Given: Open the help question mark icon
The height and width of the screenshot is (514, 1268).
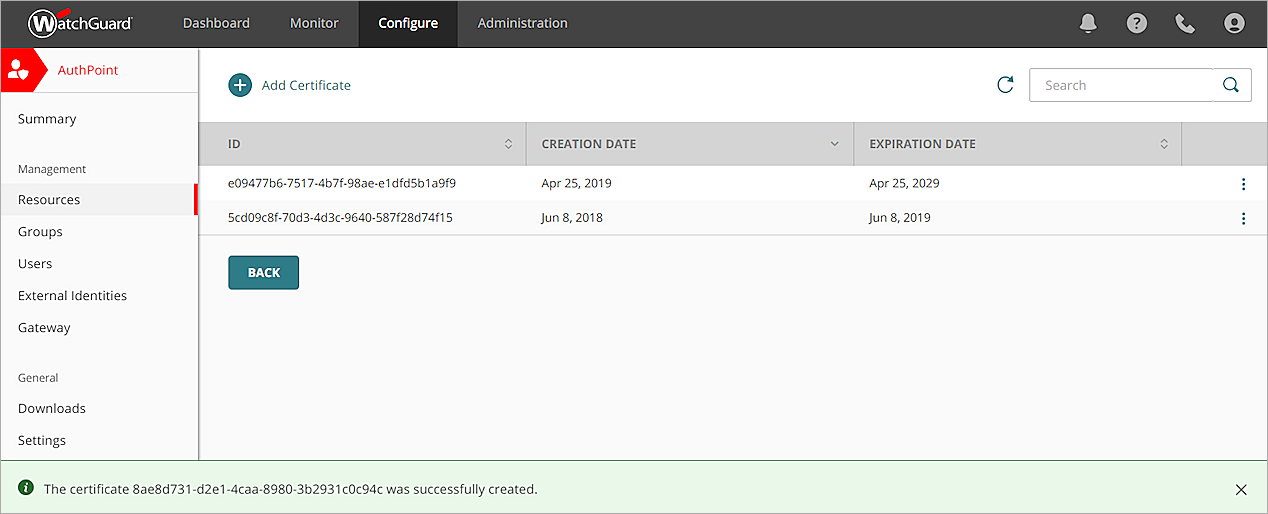Looking at the screenshot, I should (1137, 23).
